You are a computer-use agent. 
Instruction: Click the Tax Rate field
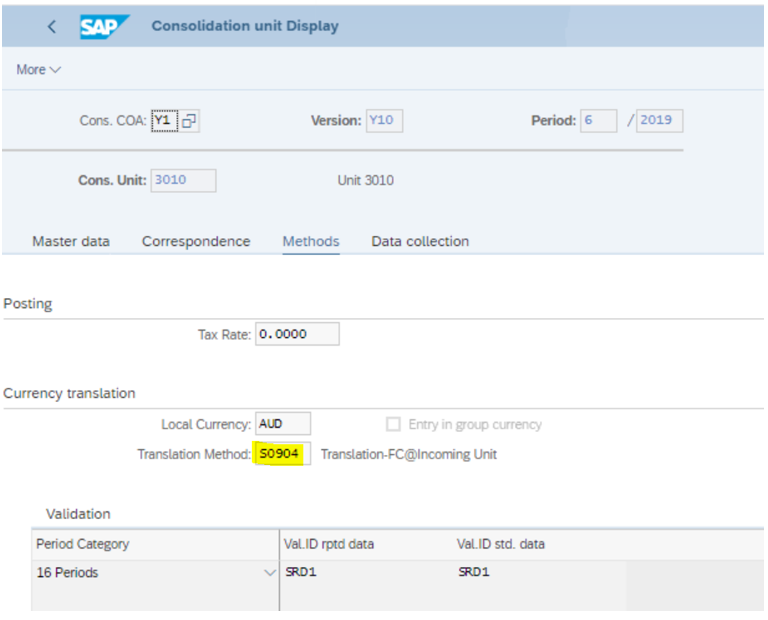(x=297, y=334)
